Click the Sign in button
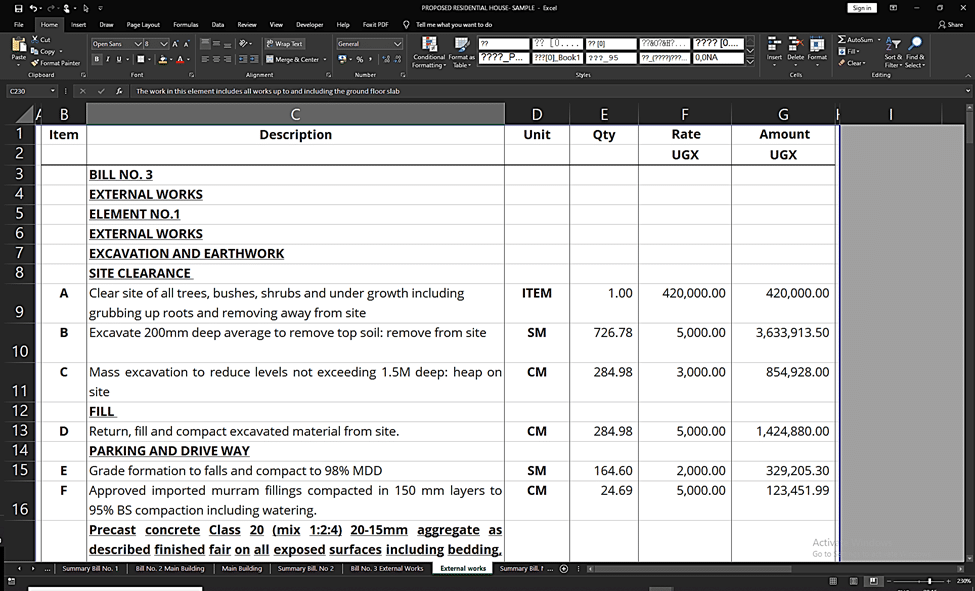 click(x=862, y=8)
